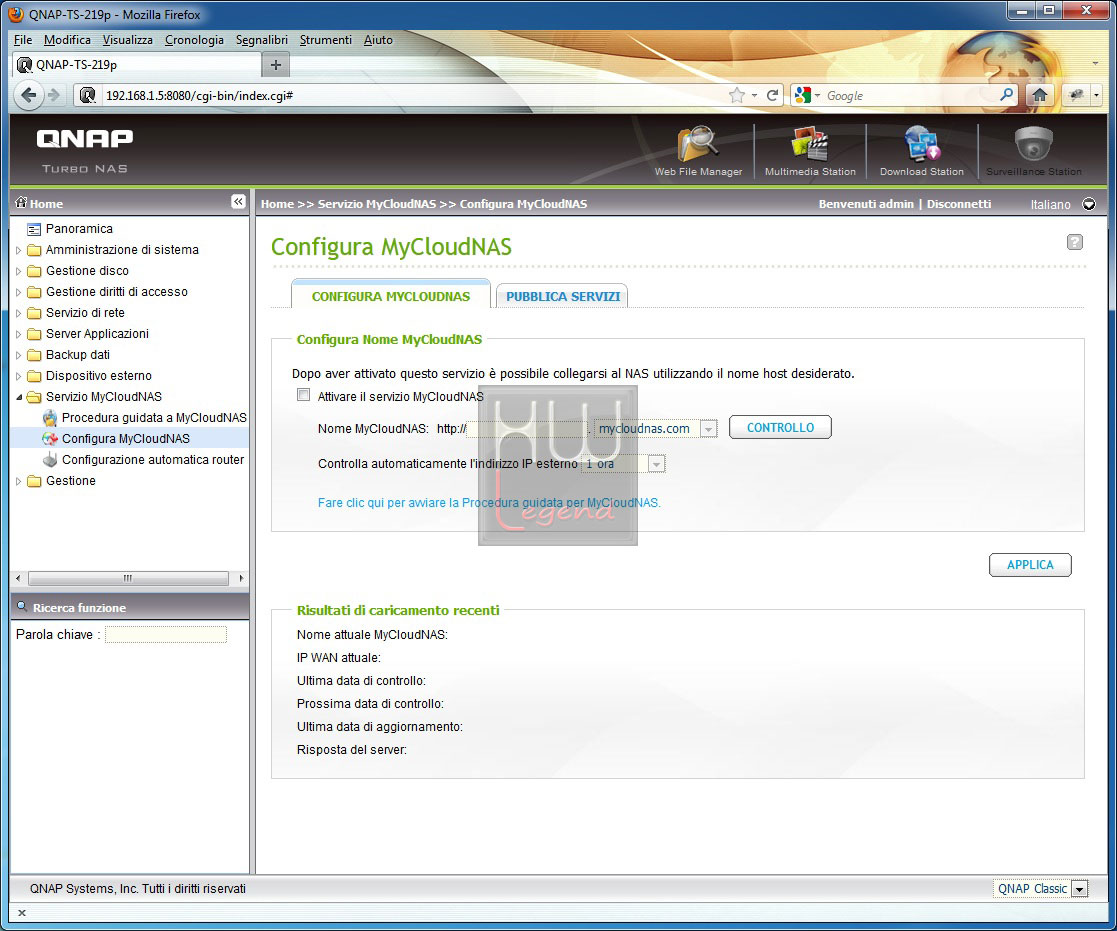Screen dimensions: 1117x931
Task: Click the CONTROLLO button
Action: 780,427
